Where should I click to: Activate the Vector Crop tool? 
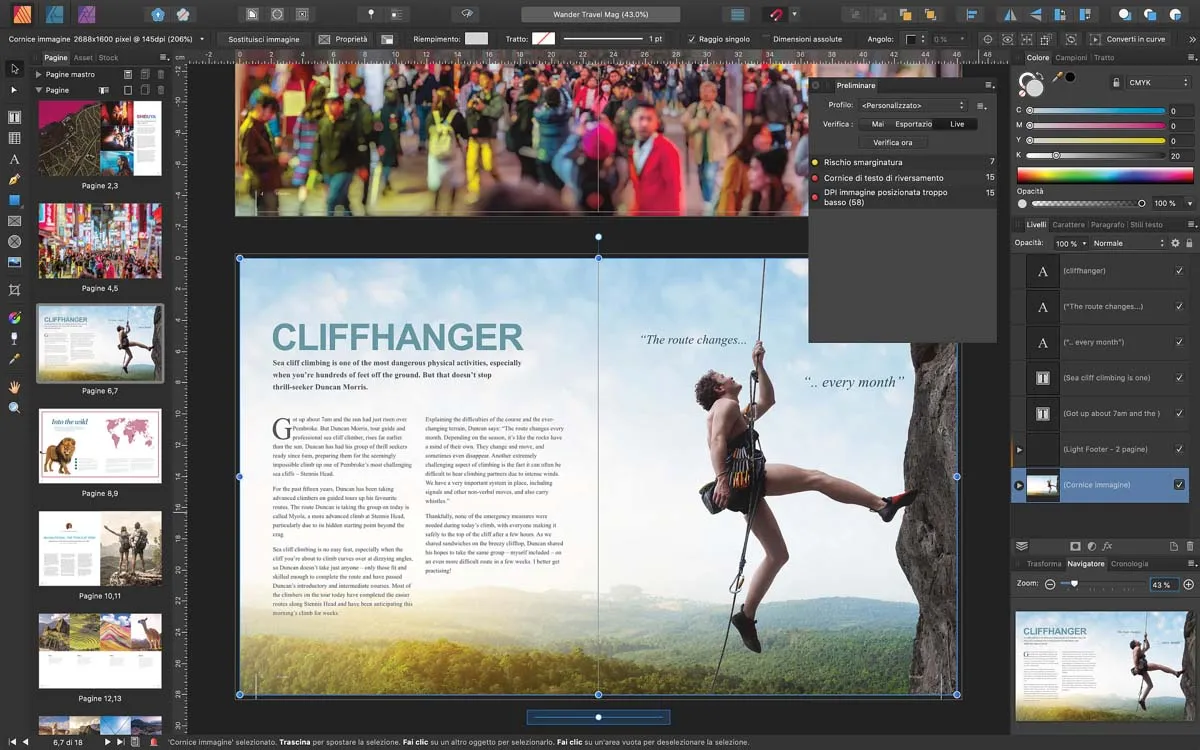[14, 290]
